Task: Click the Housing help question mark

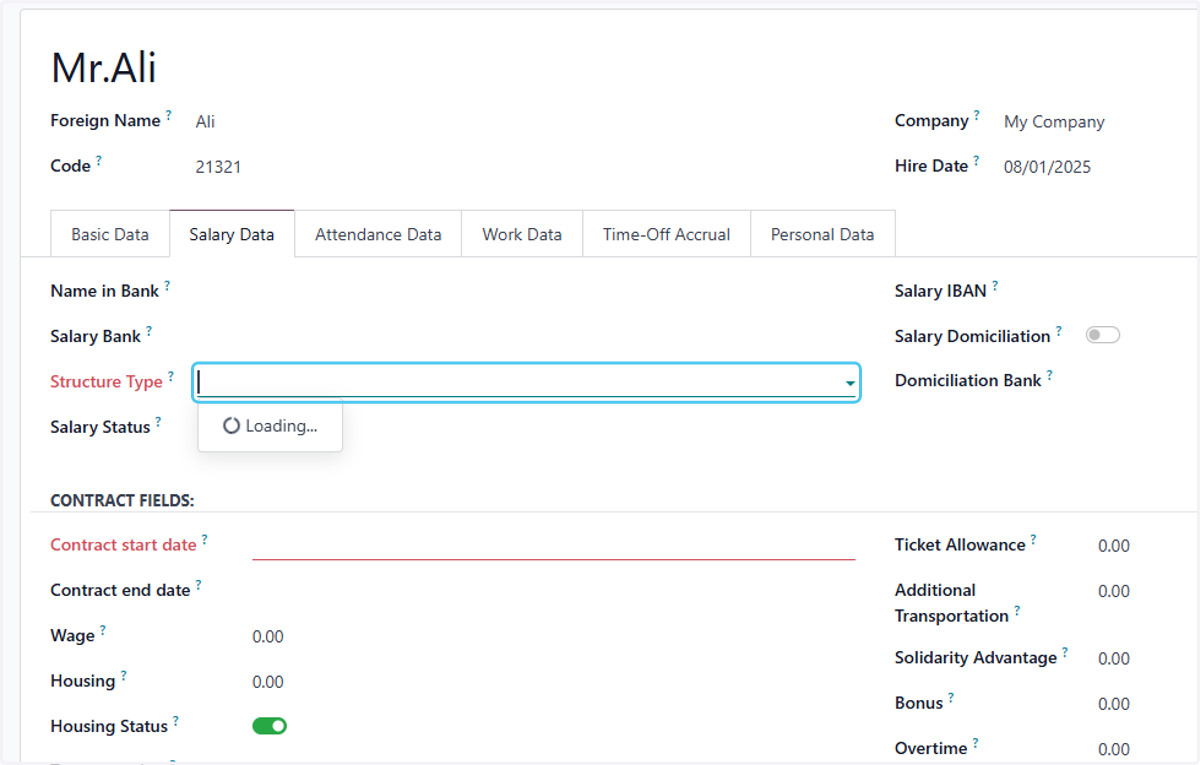Action: (x=123, y=676)
